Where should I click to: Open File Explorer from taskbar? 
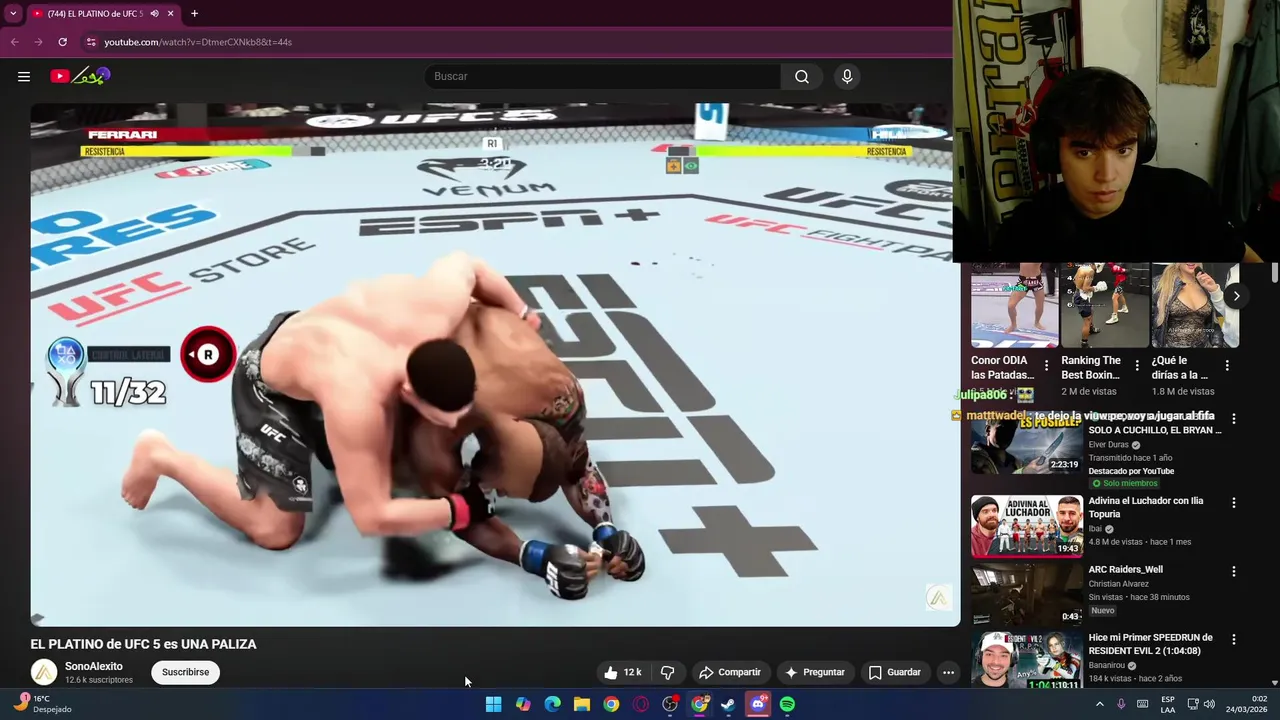point(582,704)
